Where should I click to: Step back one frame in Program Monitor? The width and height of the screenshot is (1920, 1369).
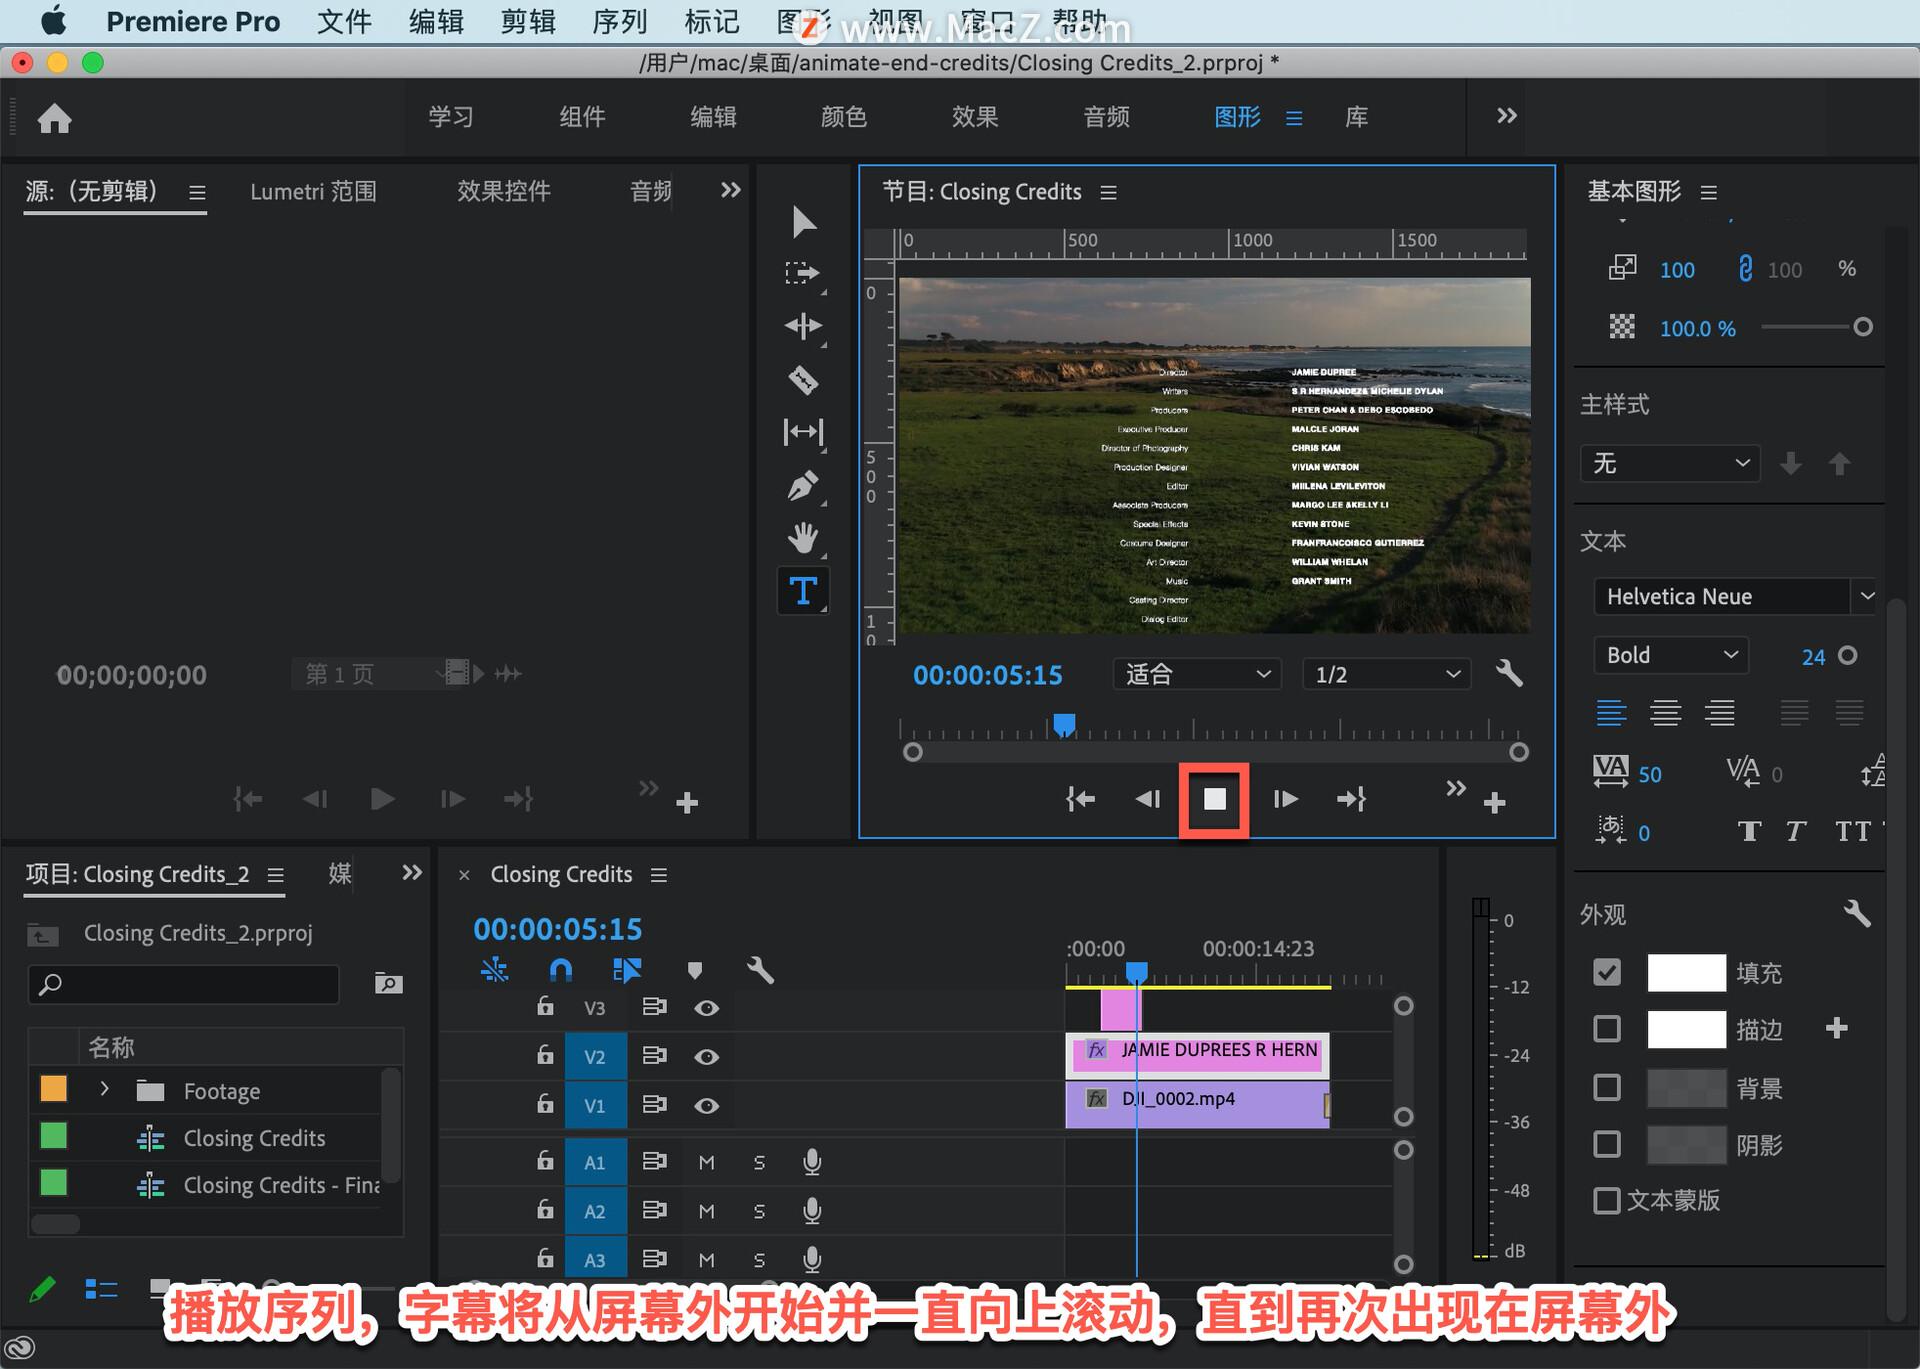(x=1148, y=799)
